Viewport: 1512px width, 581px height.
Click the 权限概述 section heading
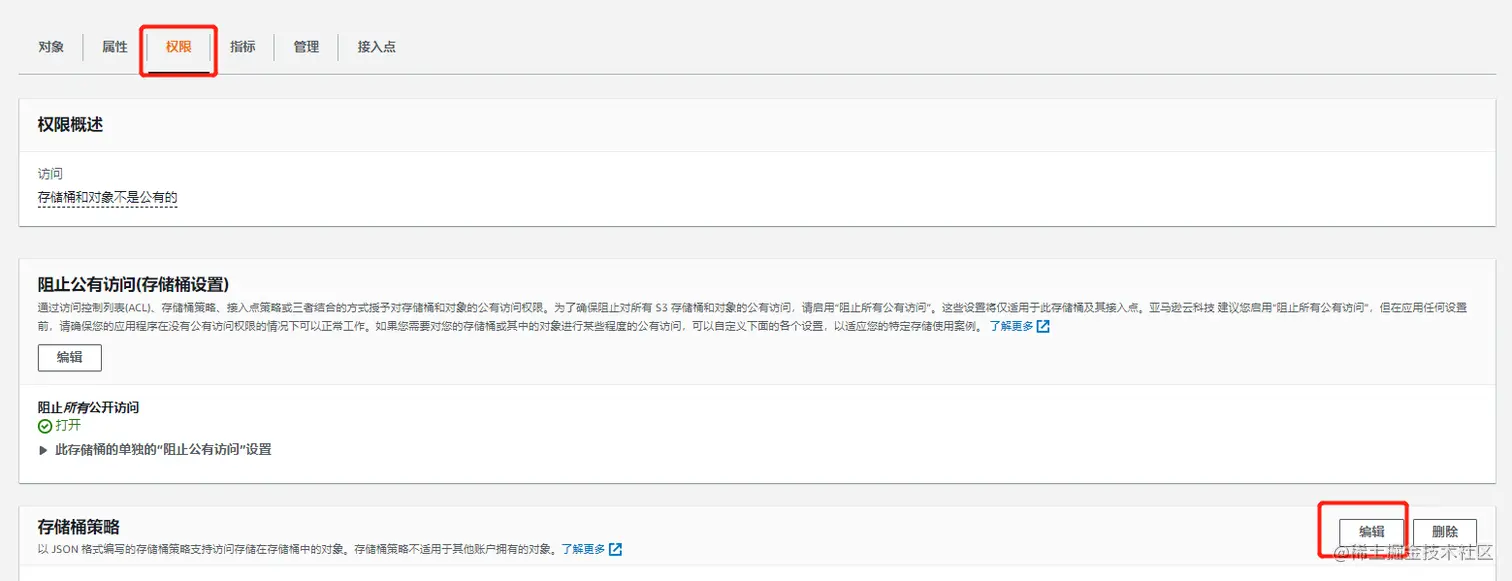point(69,124)
